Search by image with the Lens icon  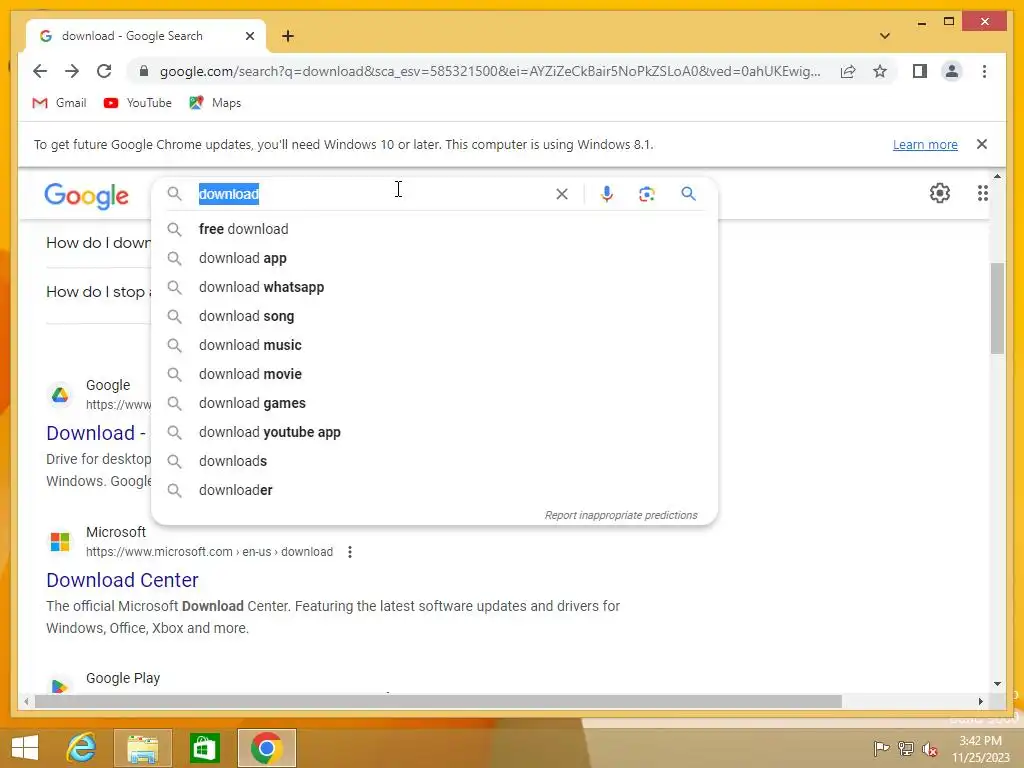point(647,194)
